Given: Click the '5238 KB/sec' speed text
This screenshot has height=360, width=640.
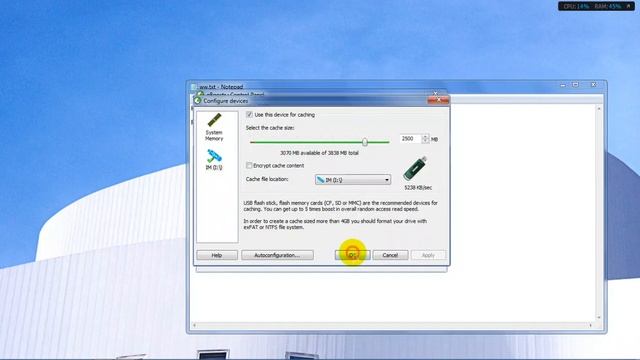Looking at the screenshot, I should (x=418, y=188).
